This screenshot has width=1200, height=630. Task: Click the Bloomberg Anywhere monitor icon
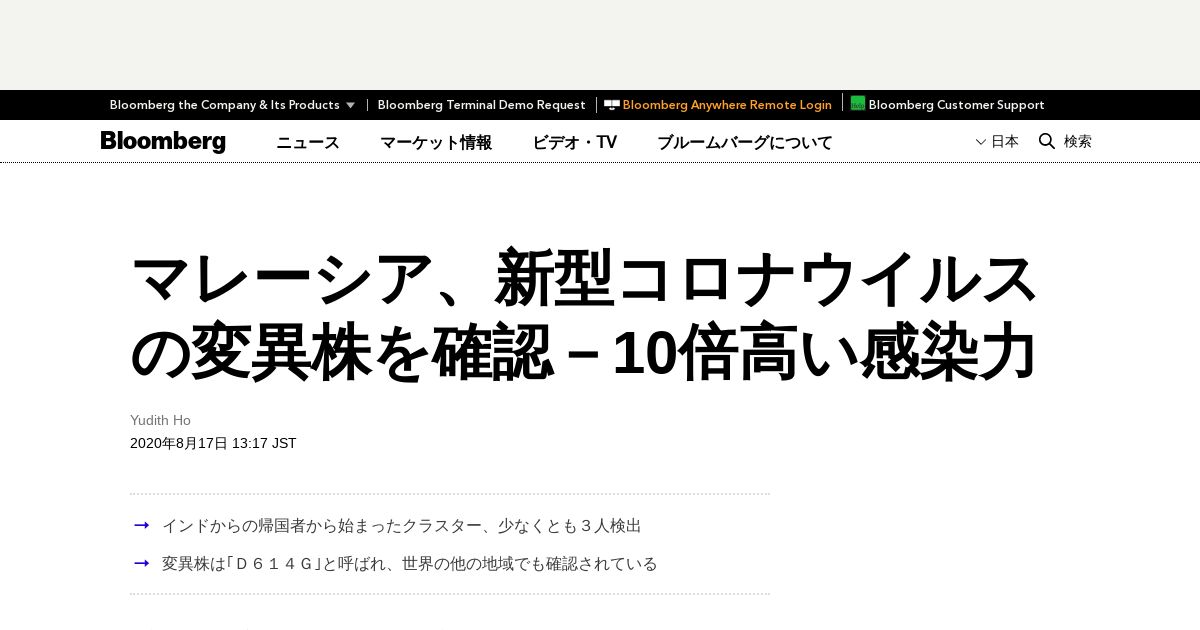point(612,104)
